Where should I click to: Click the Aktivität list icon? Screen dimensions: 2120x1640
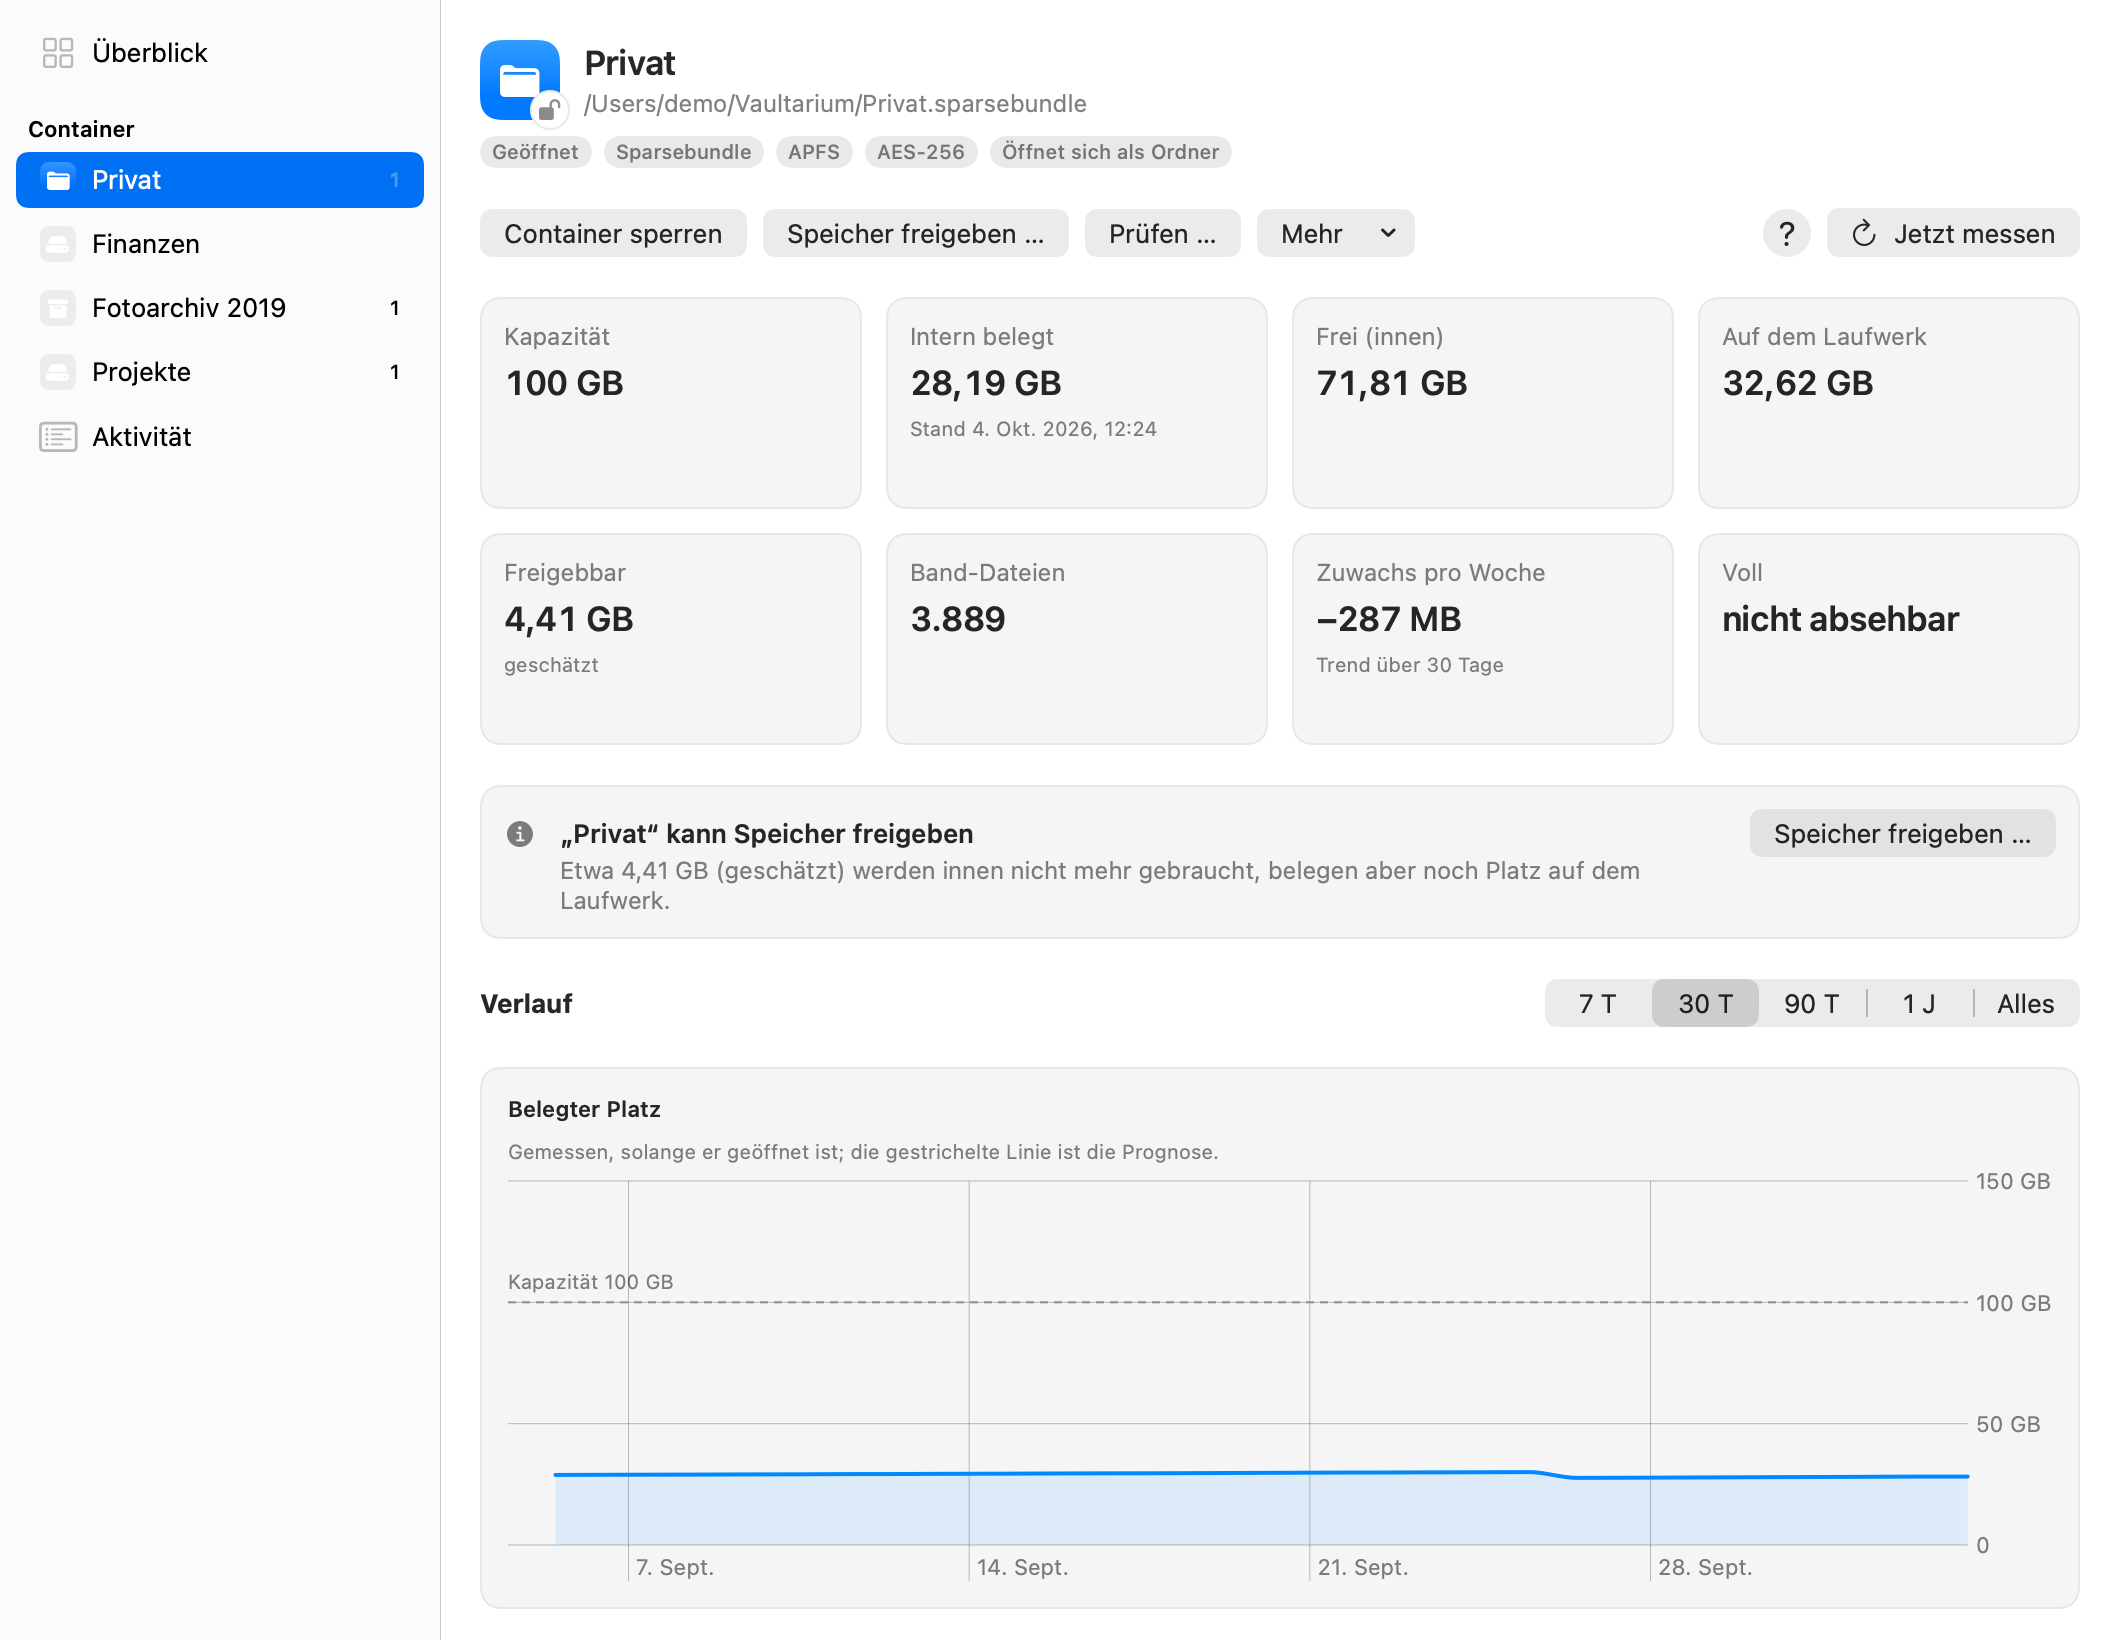pyautogui.click(x=58, y=437)
